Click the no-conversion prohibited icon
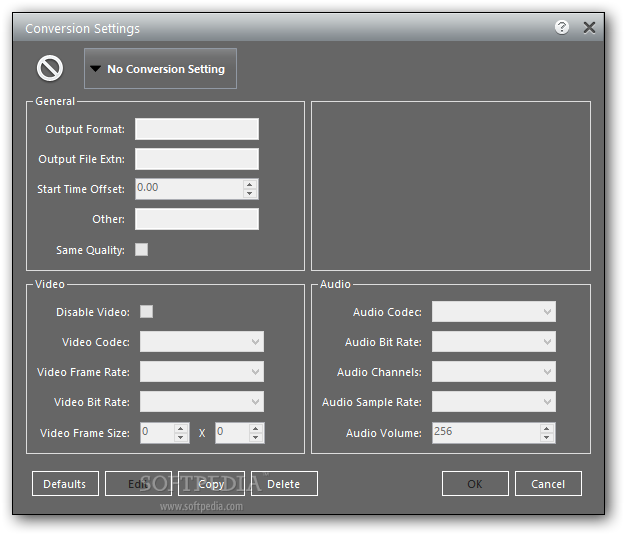This screenshot has height=535, width=625. (50, 68)
